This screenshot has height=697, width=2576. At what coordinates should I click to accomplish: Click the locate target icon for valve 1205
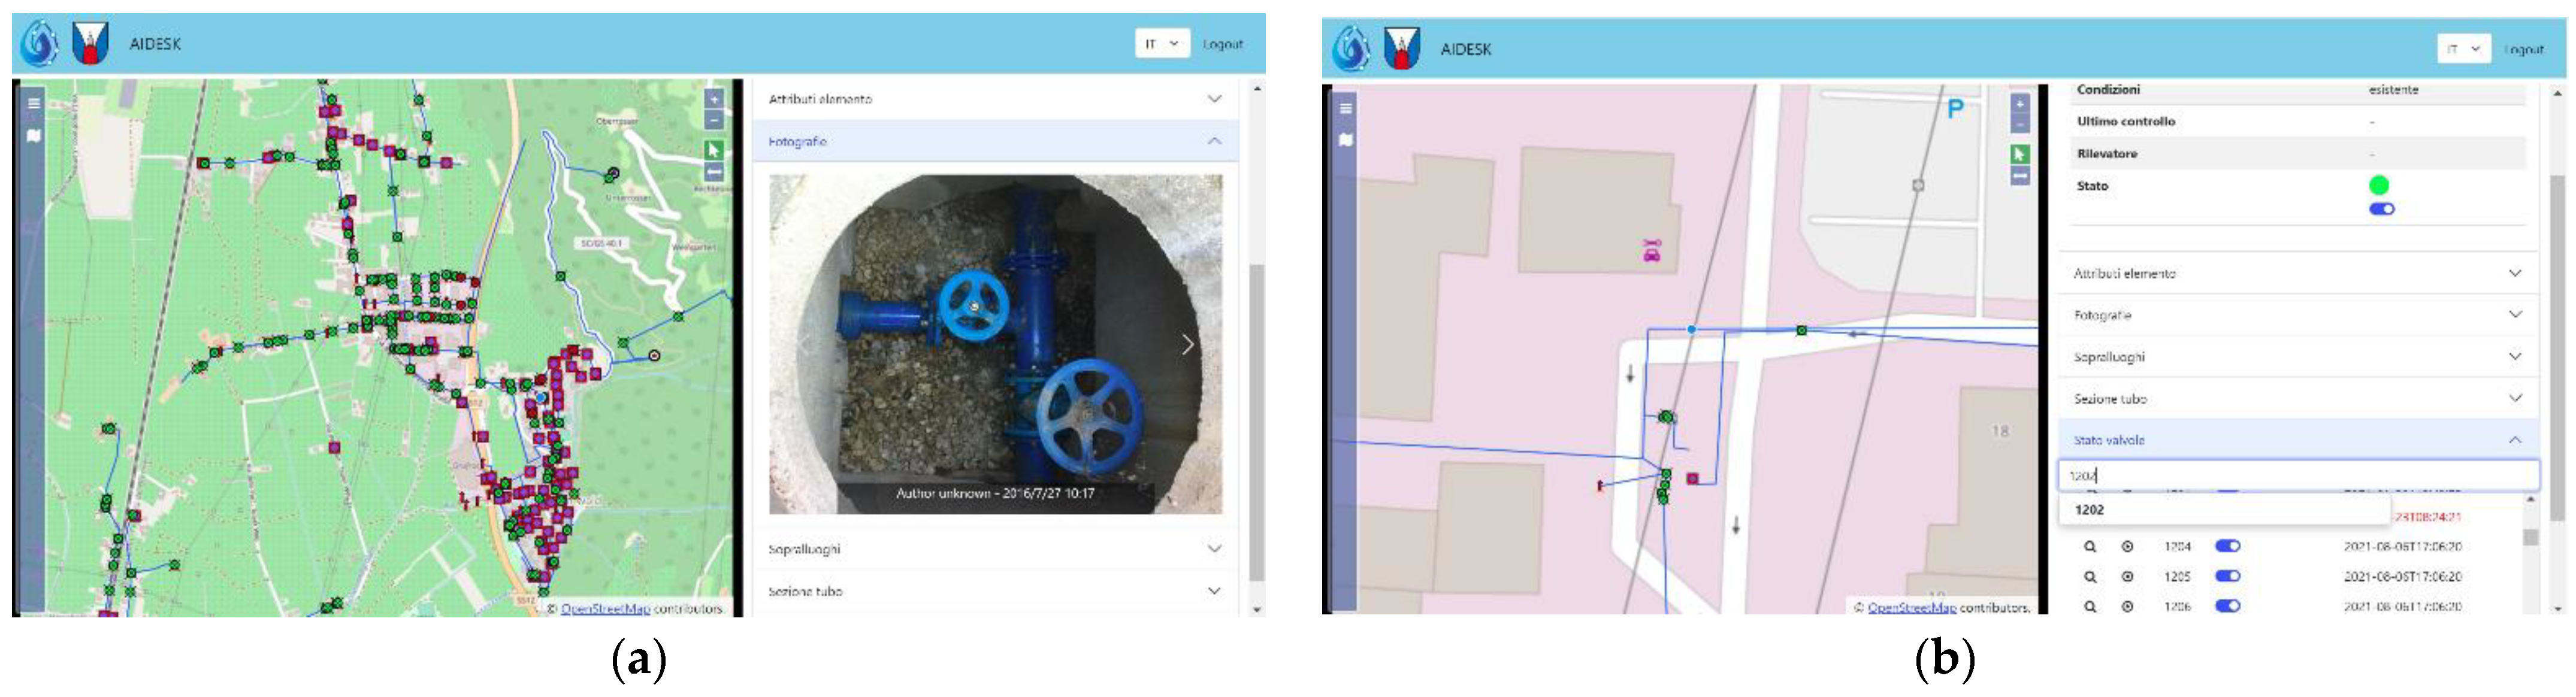(x=2128, y=577)
